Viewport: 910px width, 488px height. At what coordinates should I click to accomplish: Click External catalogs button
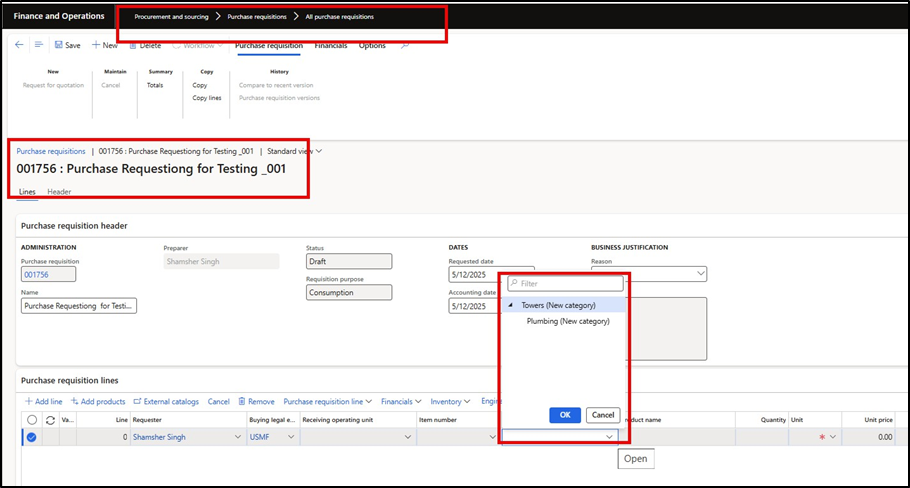166,401
